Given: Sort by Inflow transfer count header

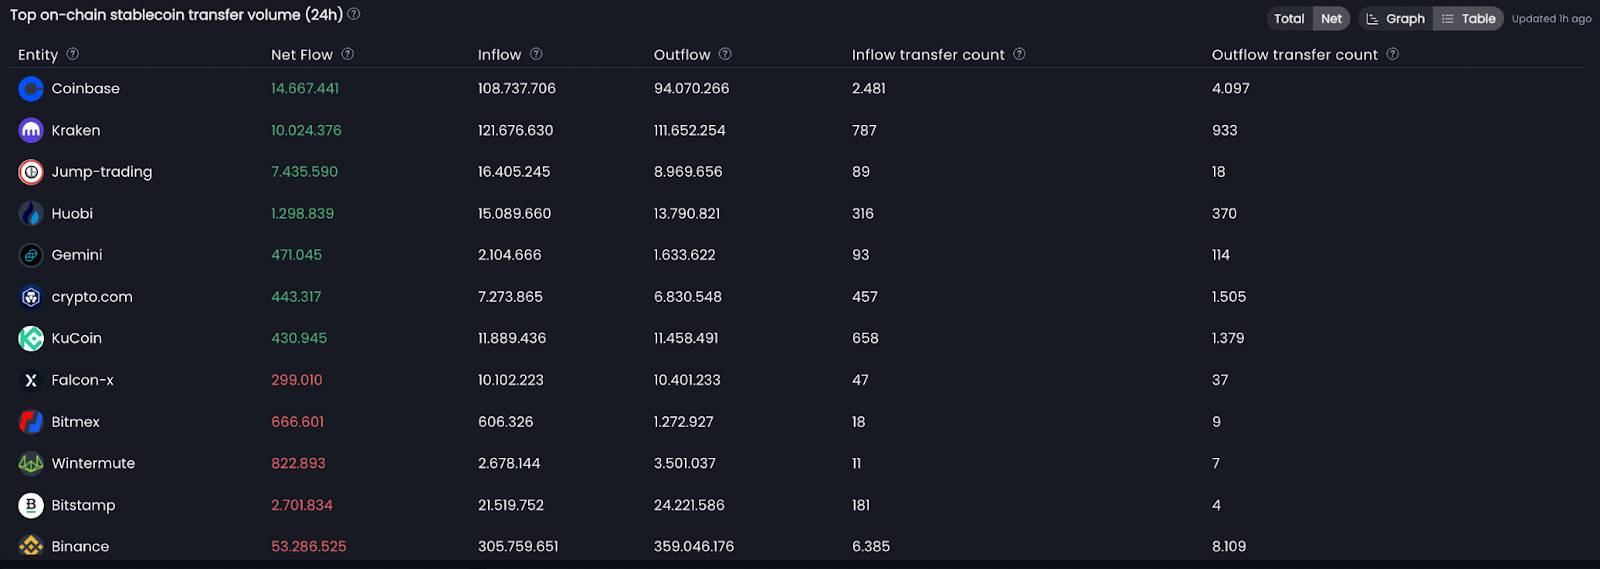Looking at the screenshot, I should 928,55.
